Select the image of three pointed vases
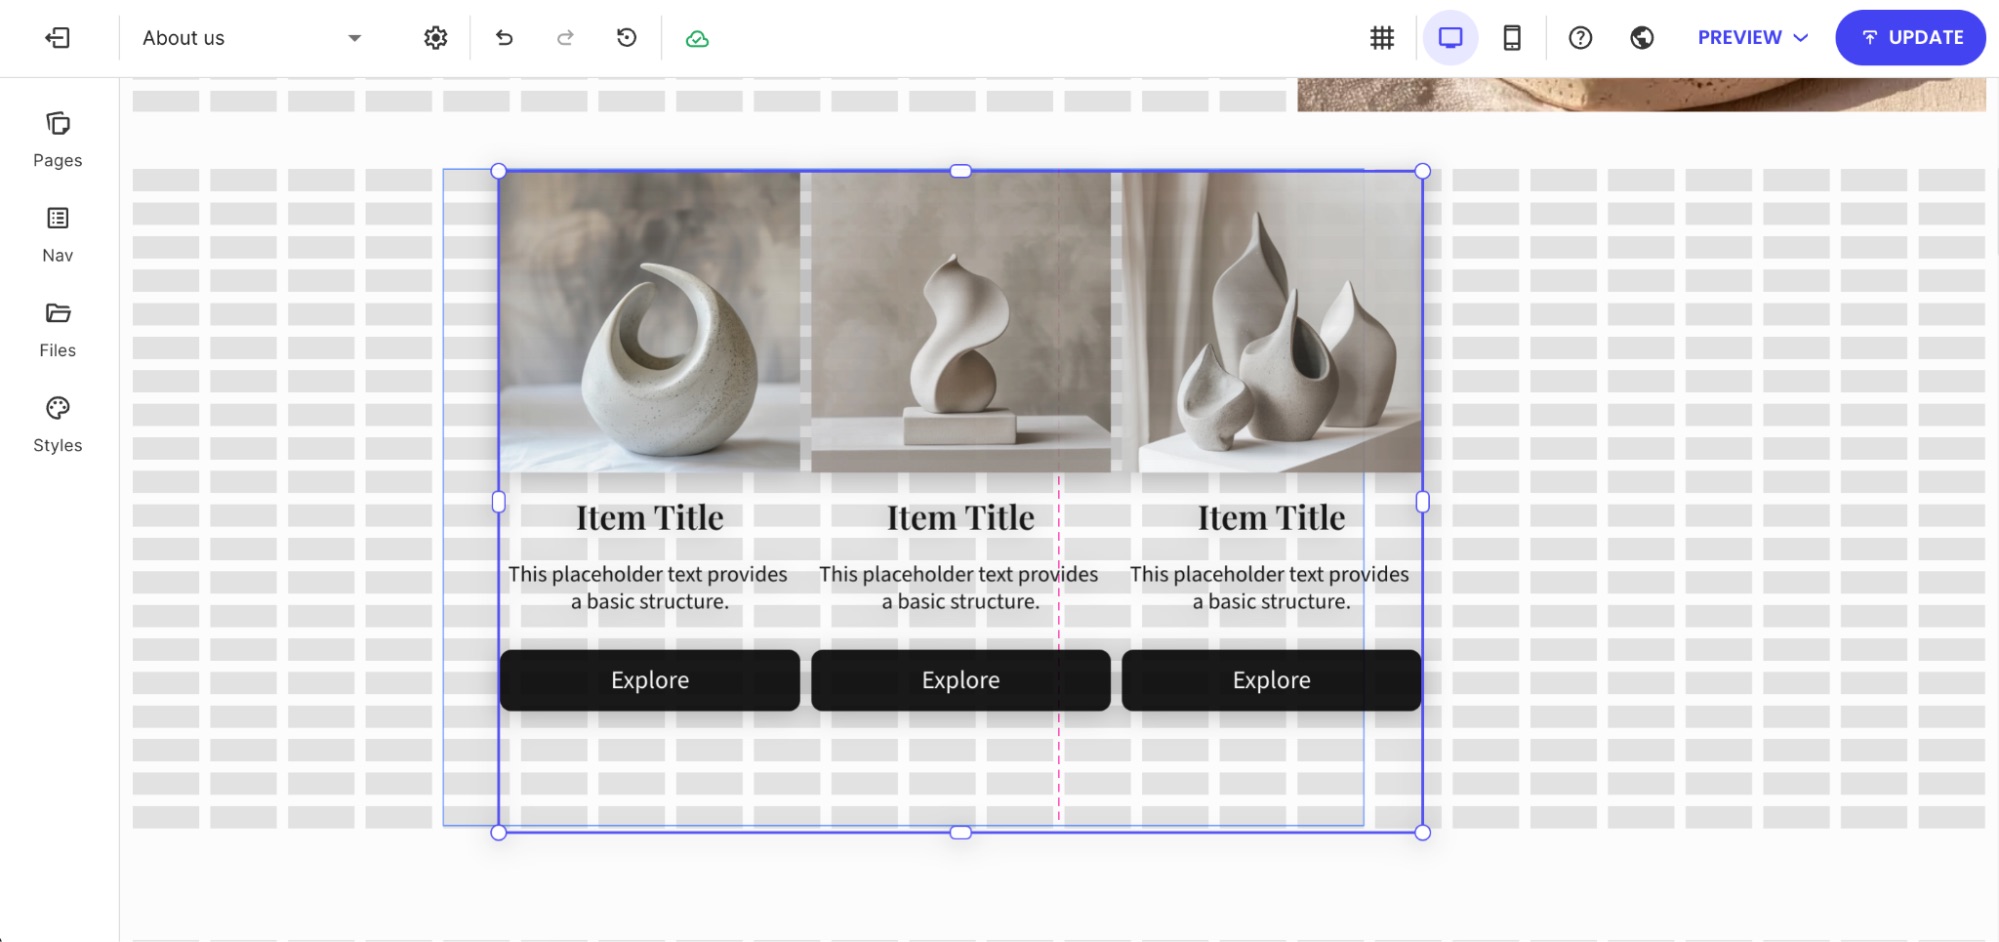1999x942 pixels. coord(1272,322)
